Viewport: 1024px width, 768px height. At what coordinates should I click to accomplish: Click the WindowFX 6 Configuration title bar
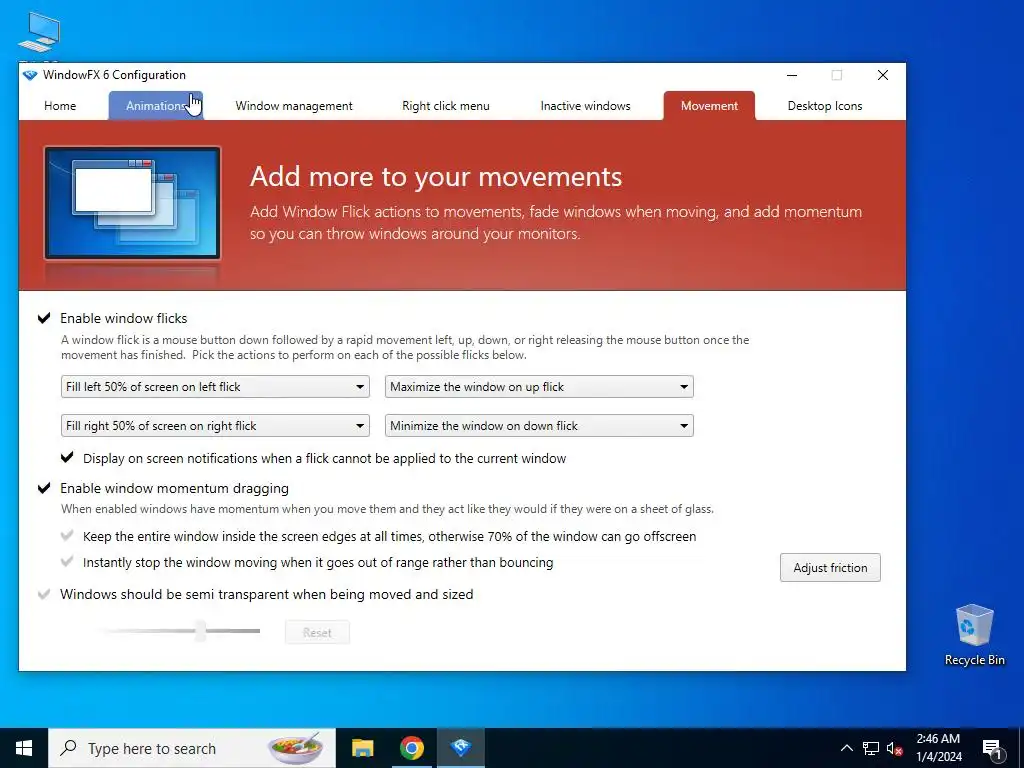click(x=405, y=75)
